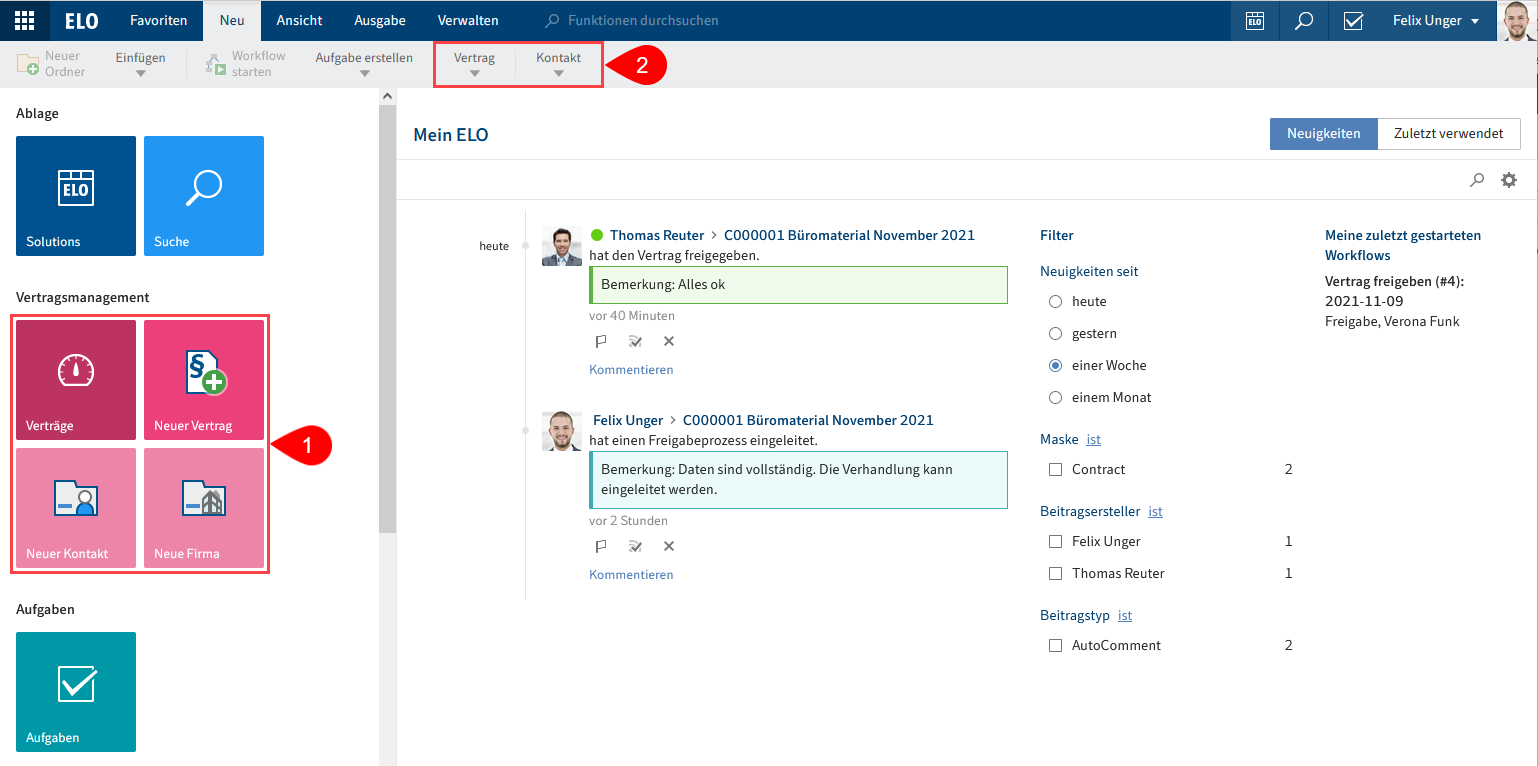Click Kommentieren under Thomas Reuter's post
Screen dimensions: 1538x766
coord(631,369)
